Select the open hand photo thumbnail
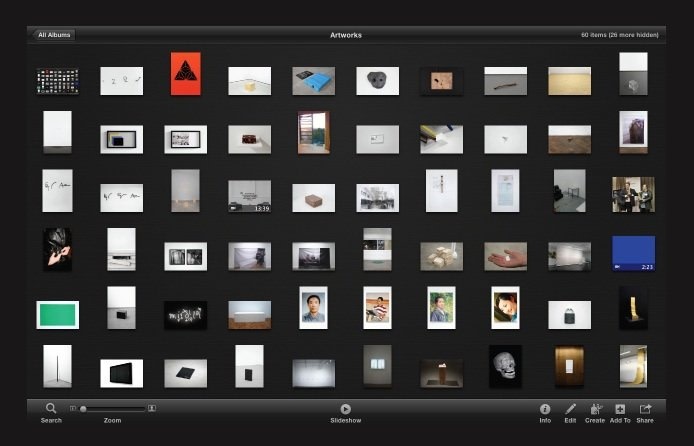 pos(505,257)
